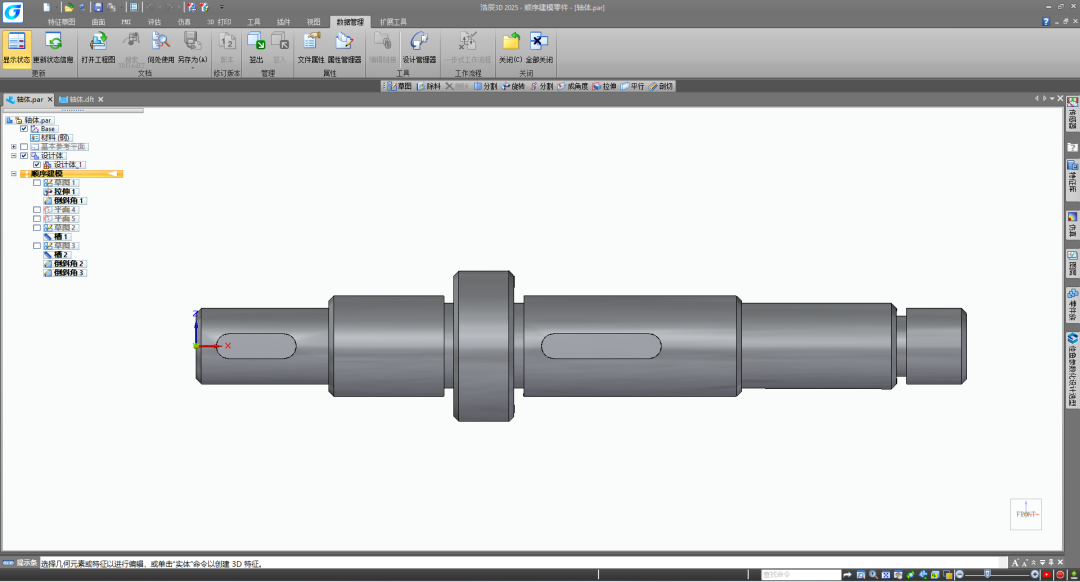The image size is (1080, 582).
Task: Toggle 设计体 parent checkbox
Action: click(24, 156)
